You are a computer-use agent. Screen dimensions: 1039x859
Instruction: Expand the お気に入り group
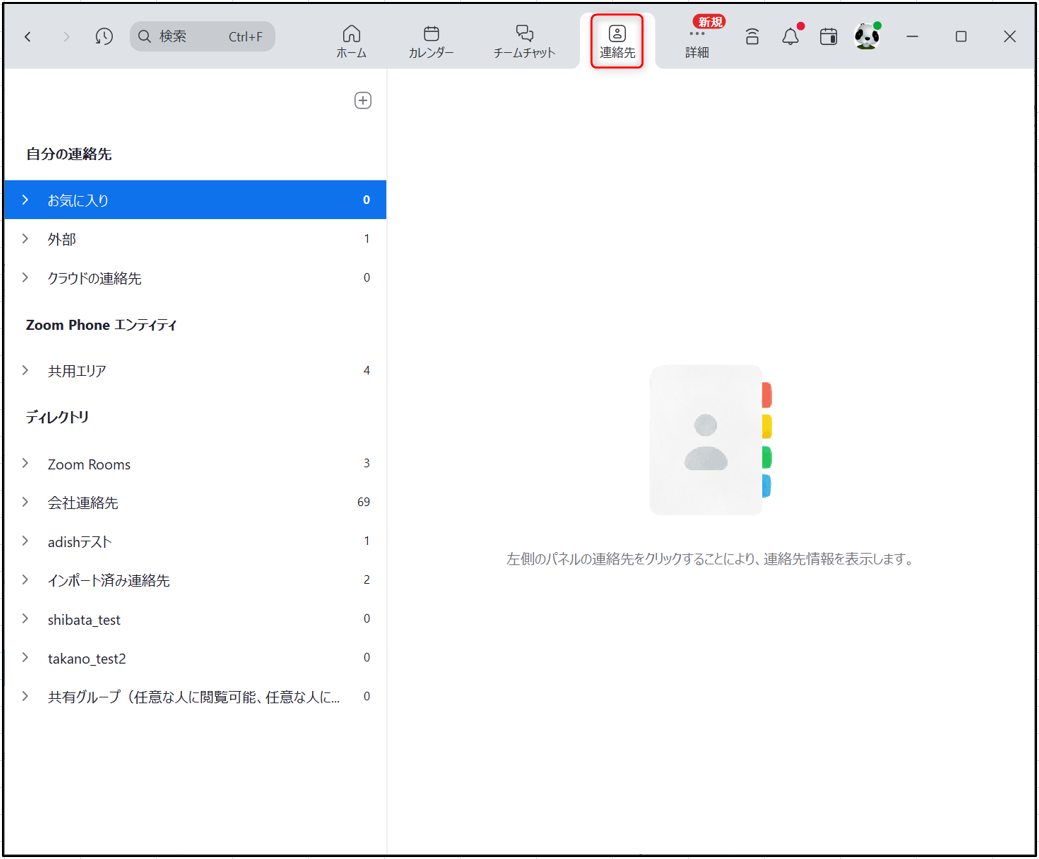tap(26, 200)
